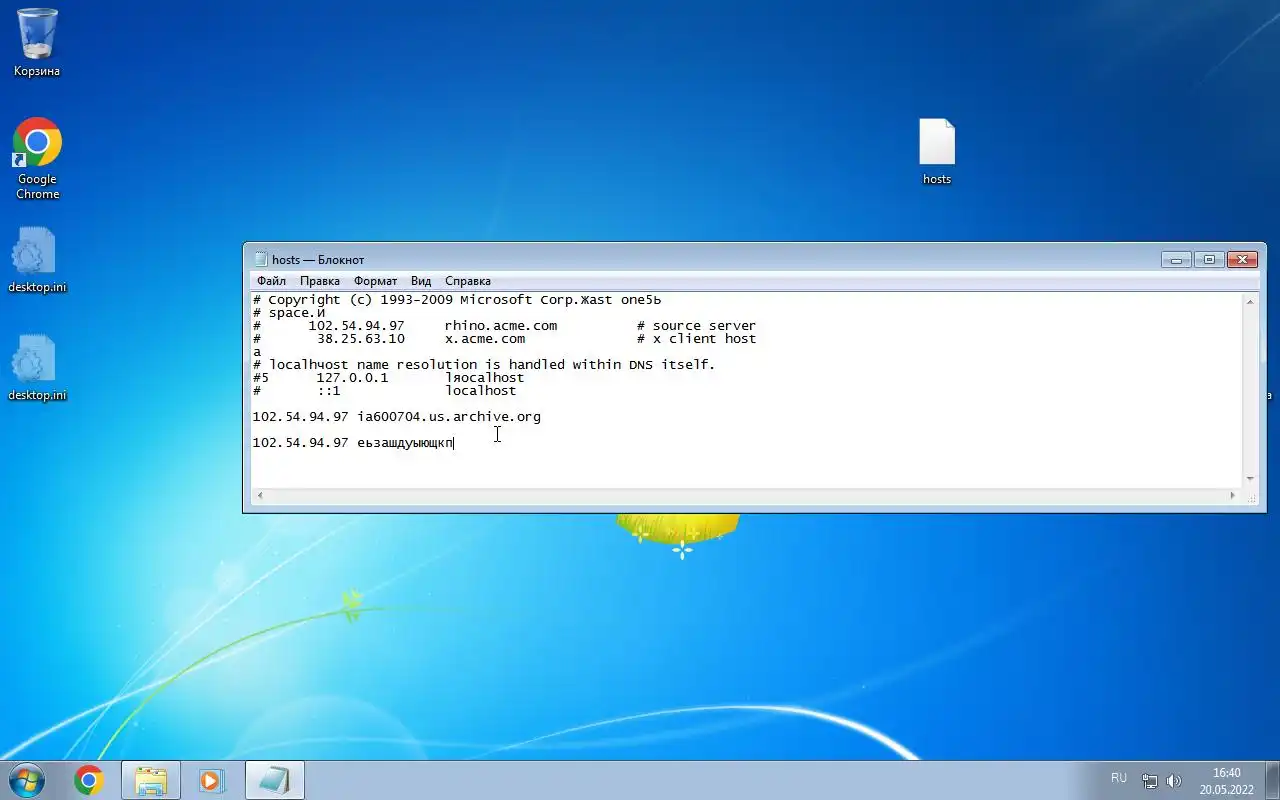Click the 'hosts — Блокнот' title bar
1280x800 pixels.
tap(705, 259)
